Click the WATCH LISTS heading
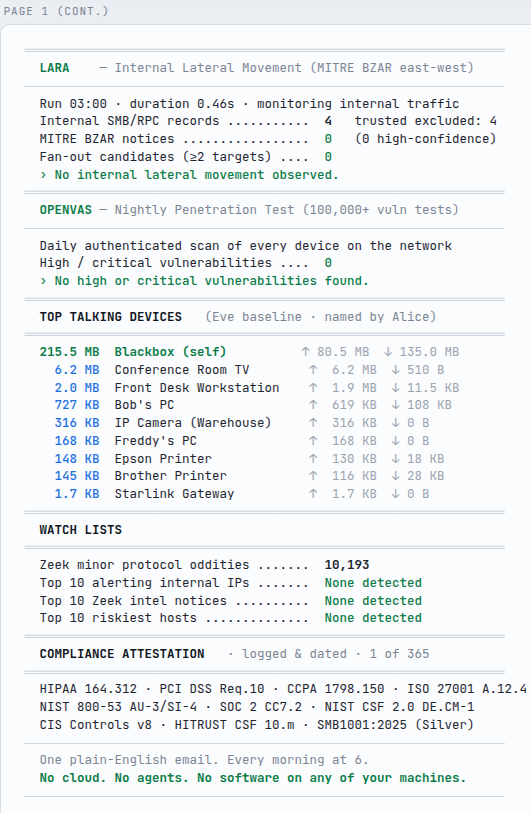Viewport: 531px width, 813px height. point(80,530)
